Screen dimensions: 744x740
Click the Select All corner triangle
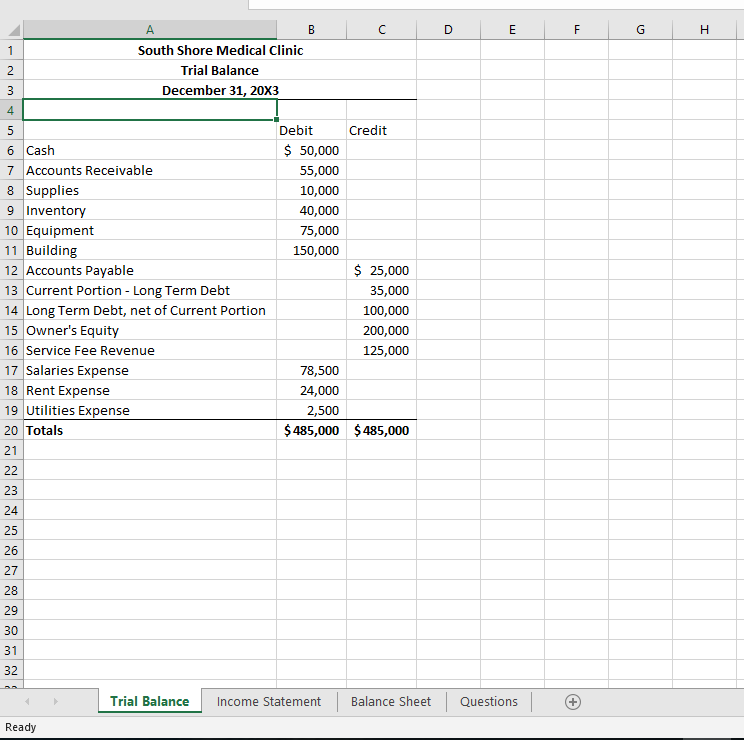(x=14, y=30)
